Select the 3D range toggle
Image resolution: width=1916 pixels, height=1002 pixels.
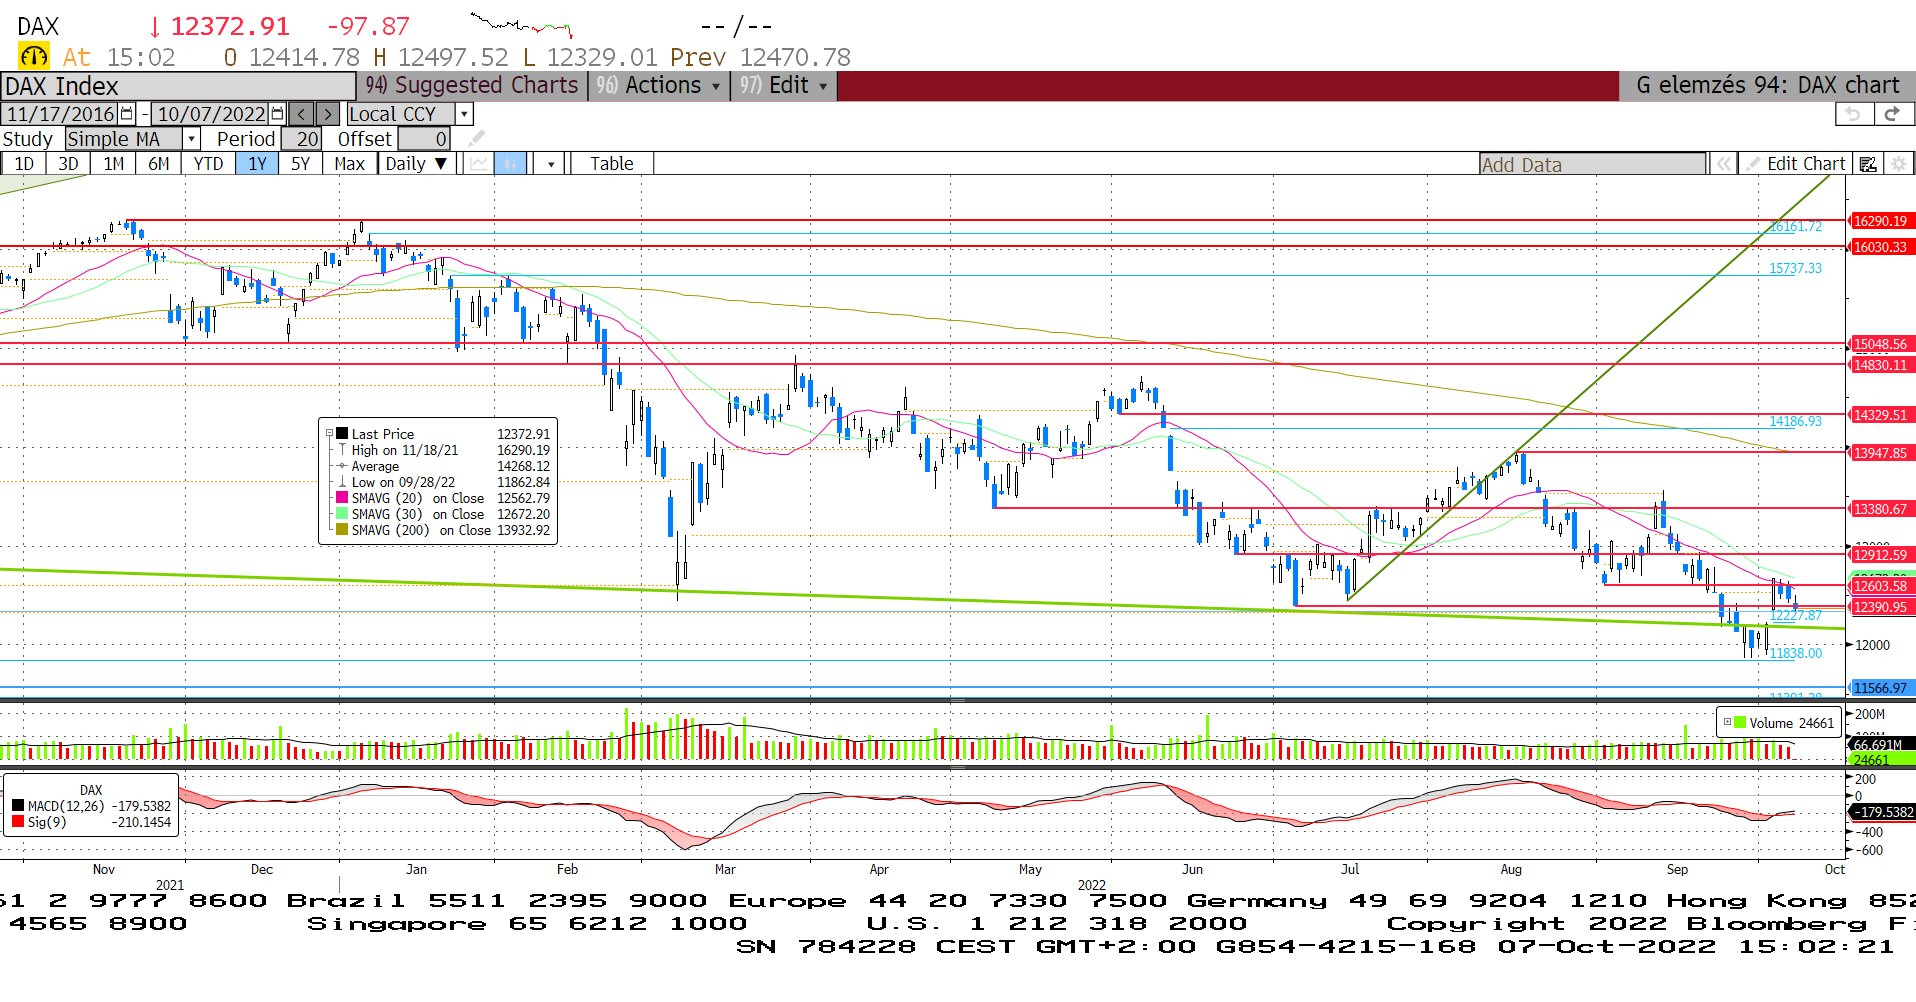coord(68,164)
